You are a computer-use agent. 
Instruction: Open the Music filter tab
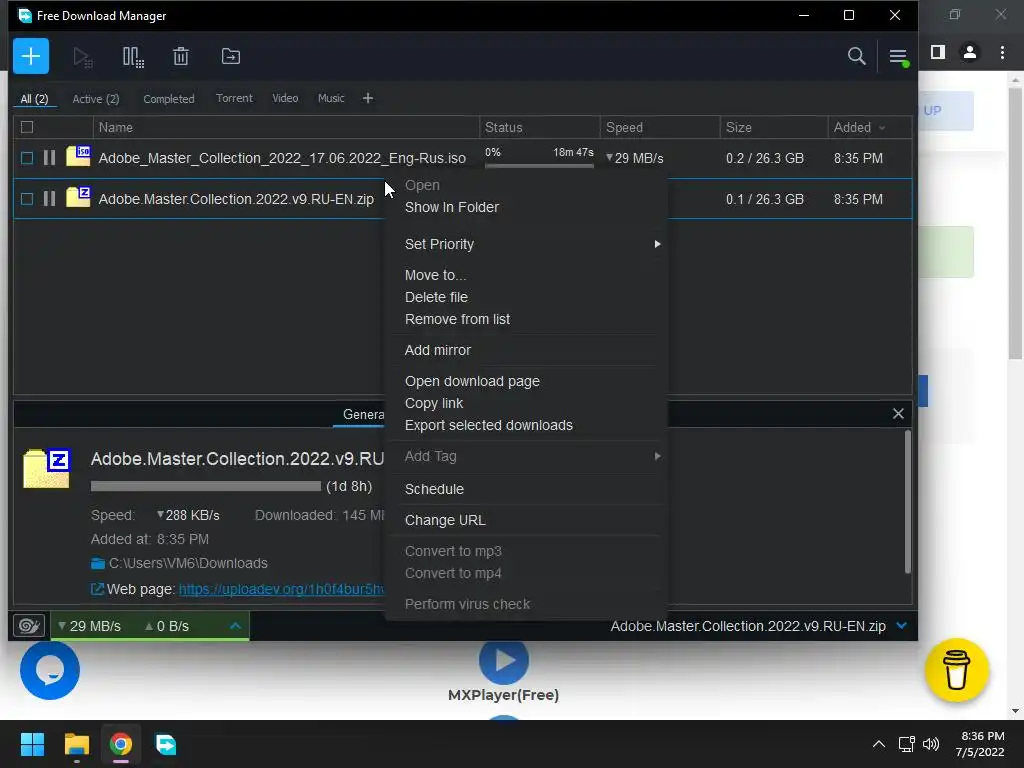[x=330, y=98]
